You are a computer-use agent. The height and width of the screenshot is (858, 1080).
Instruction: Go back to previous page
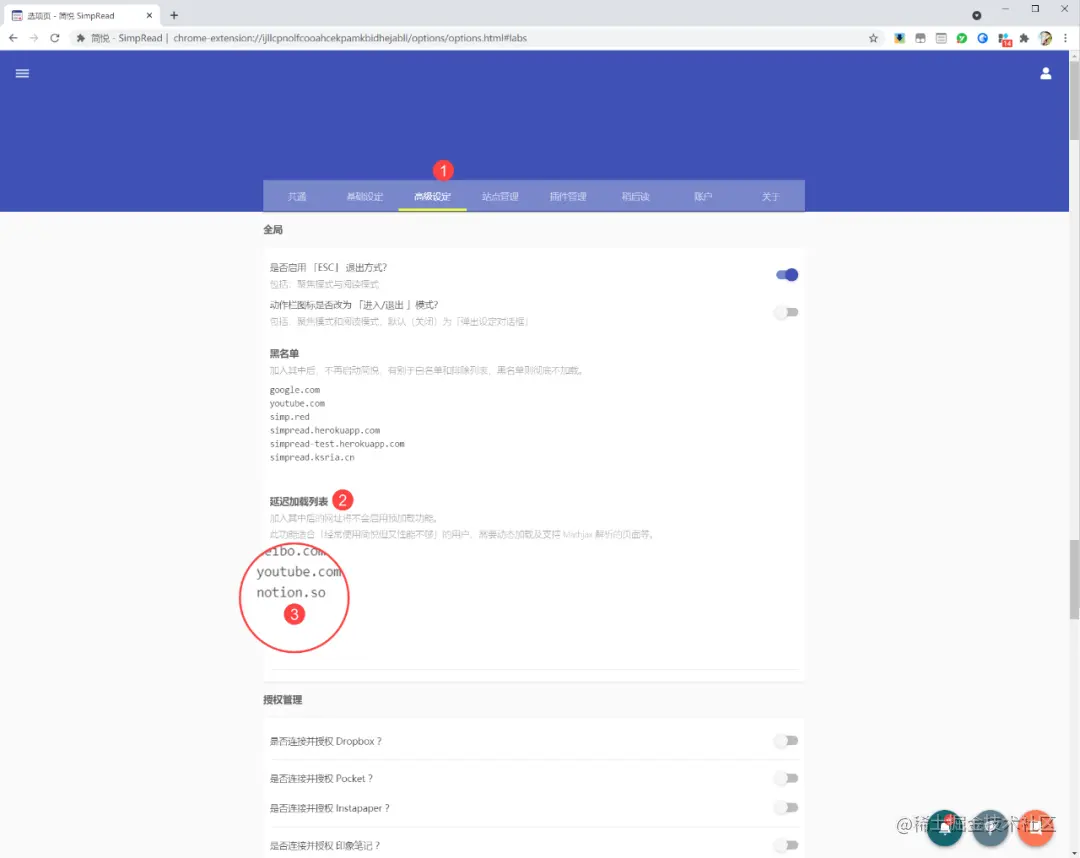point(13,38)
